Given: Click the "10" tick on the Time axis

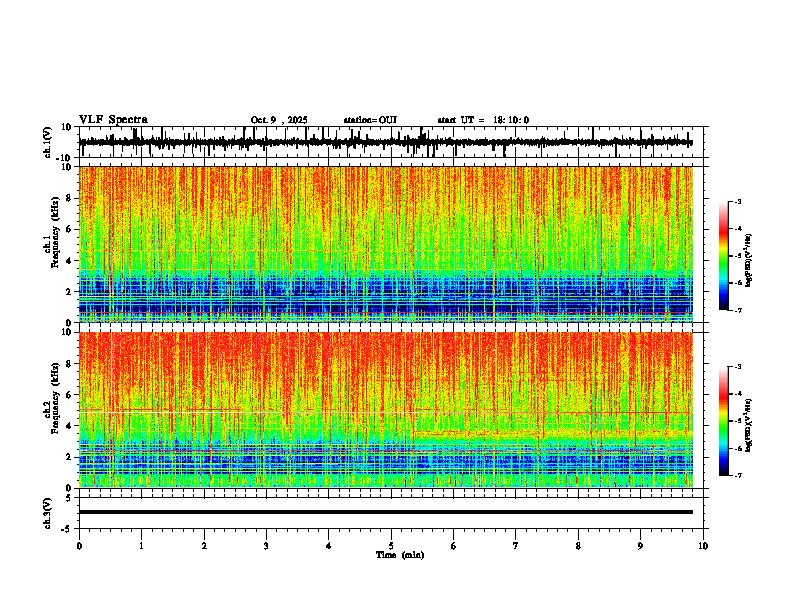Looking at the screenshot, I should [x=703, y=546].
